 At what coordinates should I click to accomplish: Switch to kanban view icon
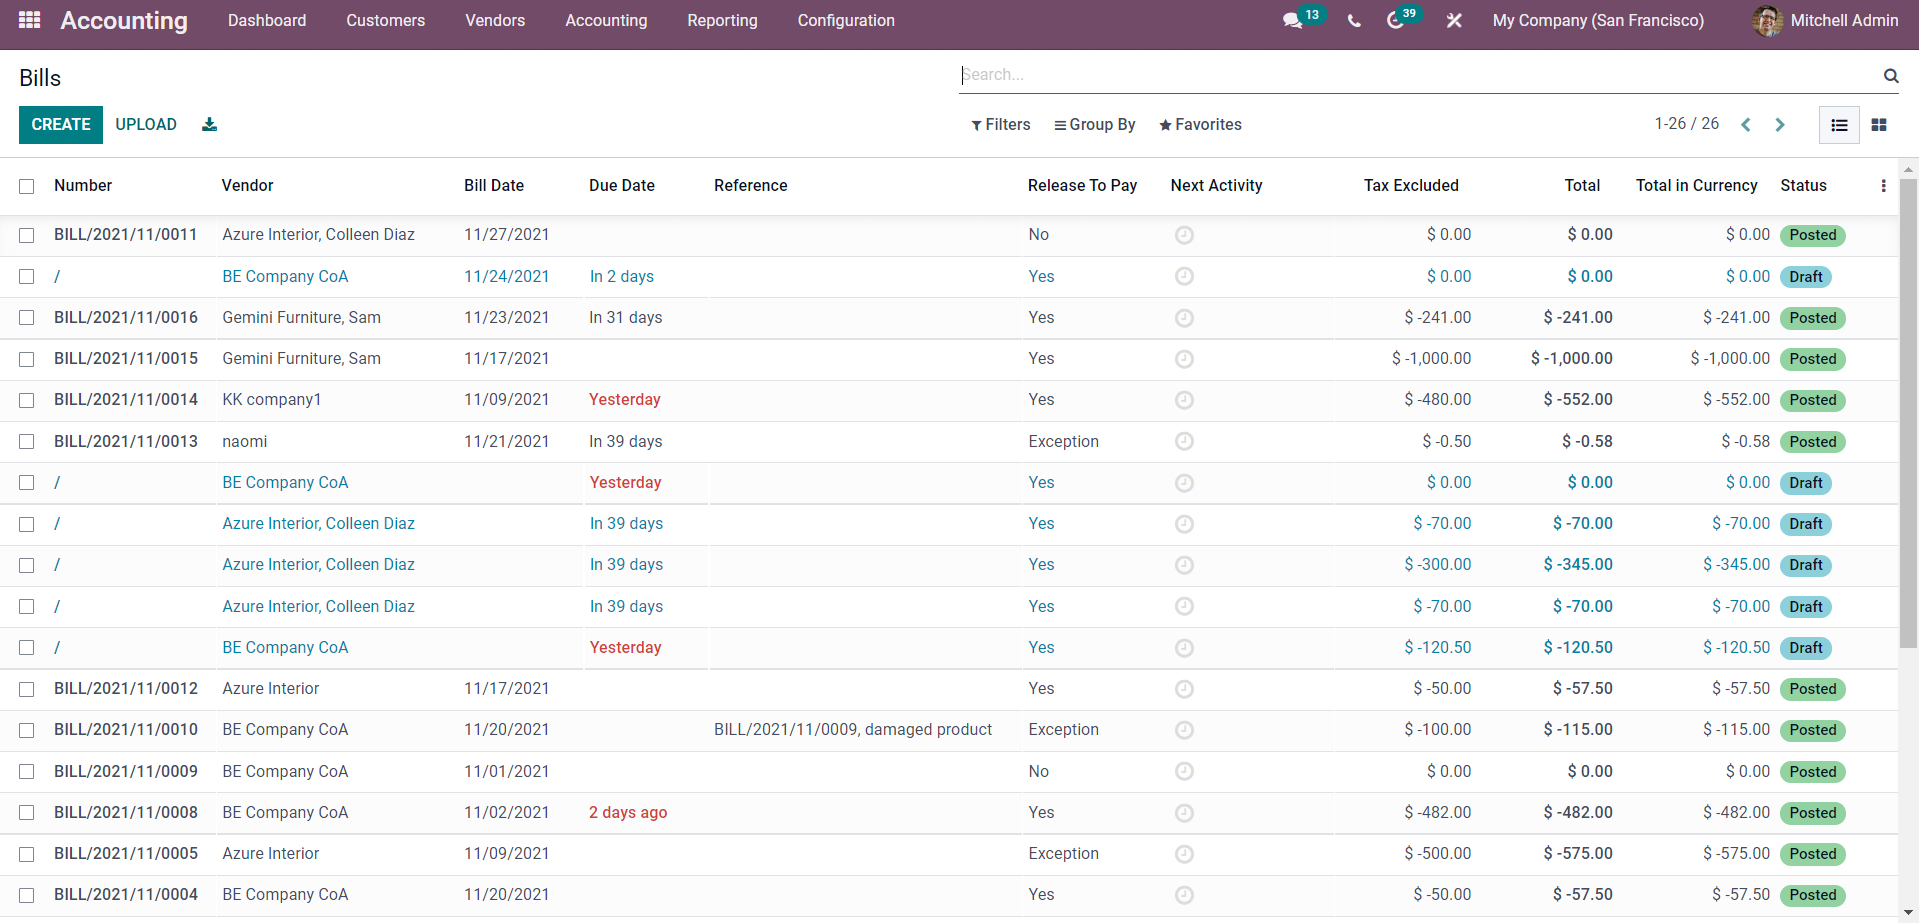coord(1879,125)
